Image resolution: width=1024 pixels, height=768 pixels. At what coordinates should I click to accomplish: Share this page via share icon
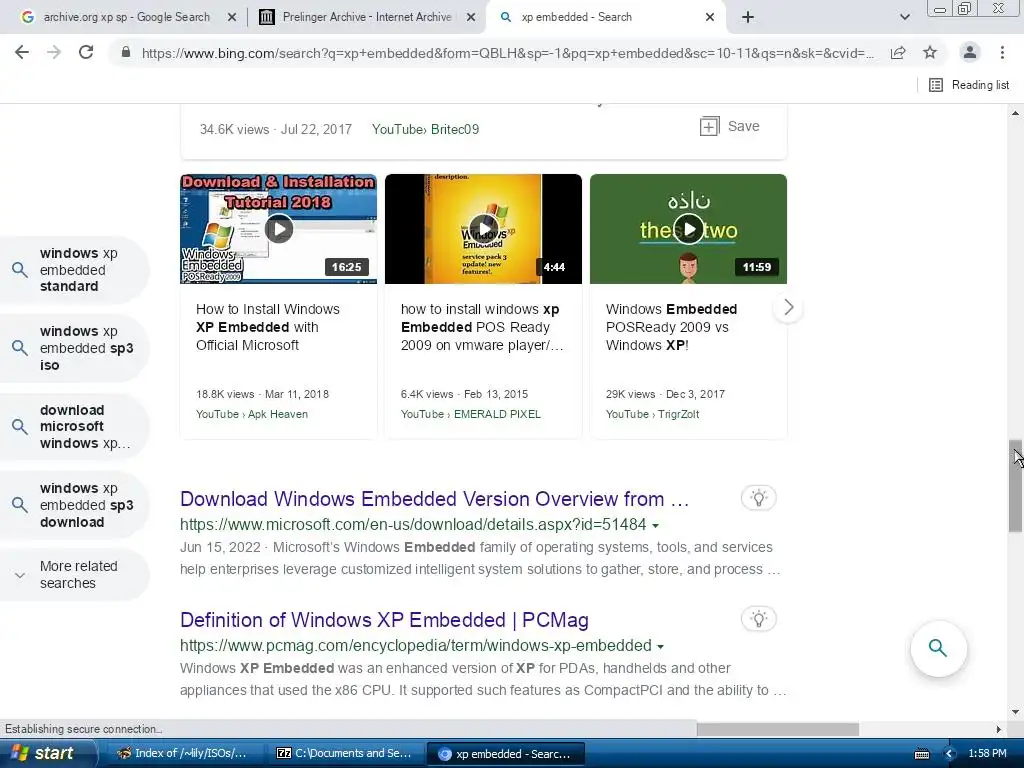tap(898, 52)
